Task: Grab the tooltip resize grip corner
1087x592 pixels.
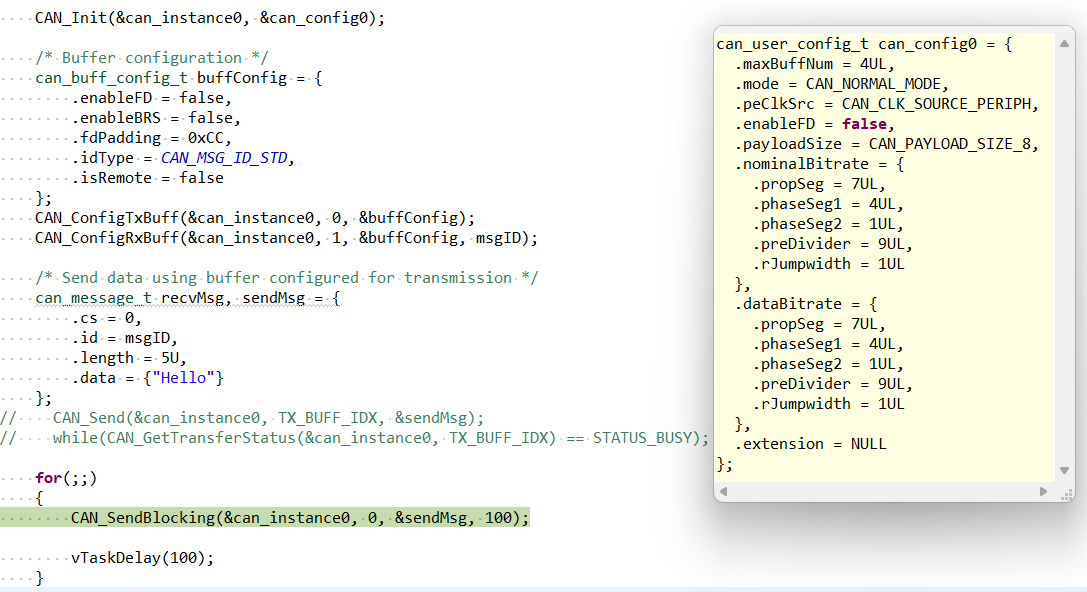Action: (x=1067, y=494)
